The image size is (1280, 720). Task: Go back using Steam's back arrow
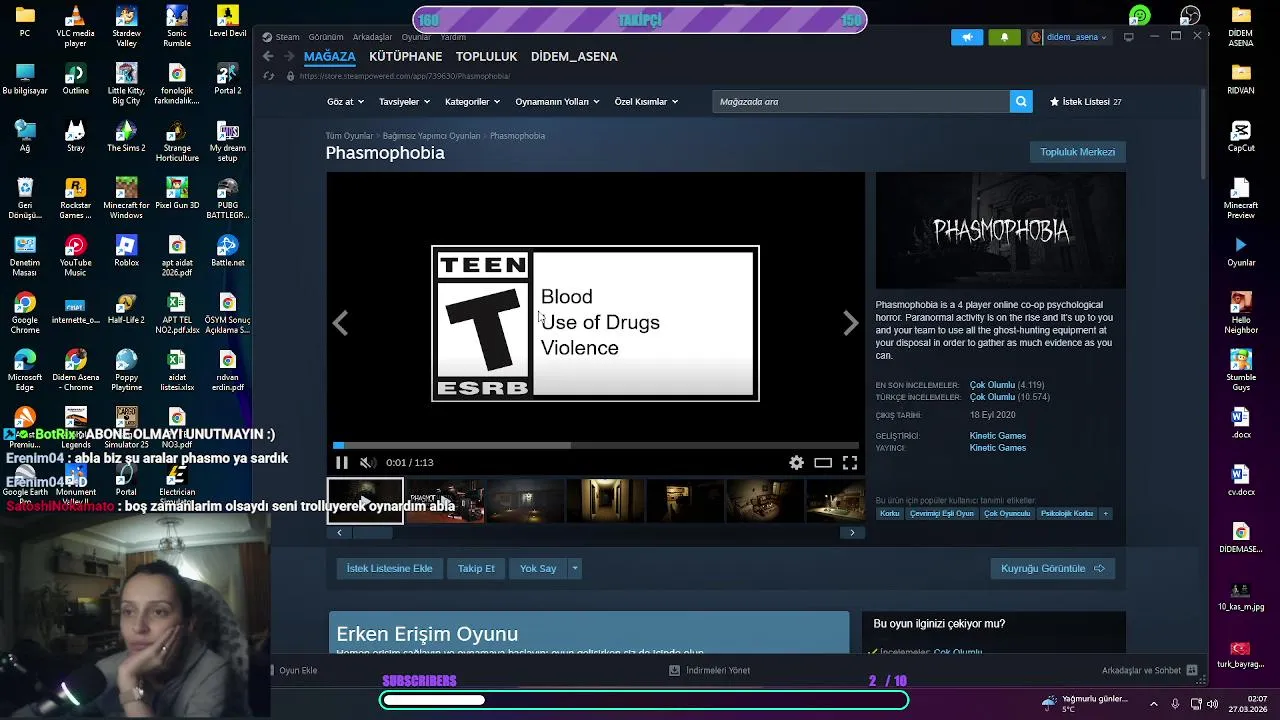coord(268,57)
